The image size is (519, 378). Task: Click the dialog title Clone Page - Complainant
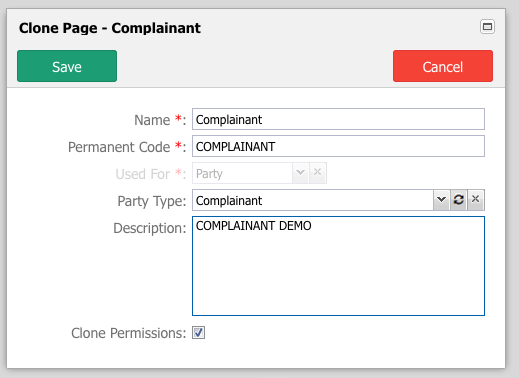(110, 28)
